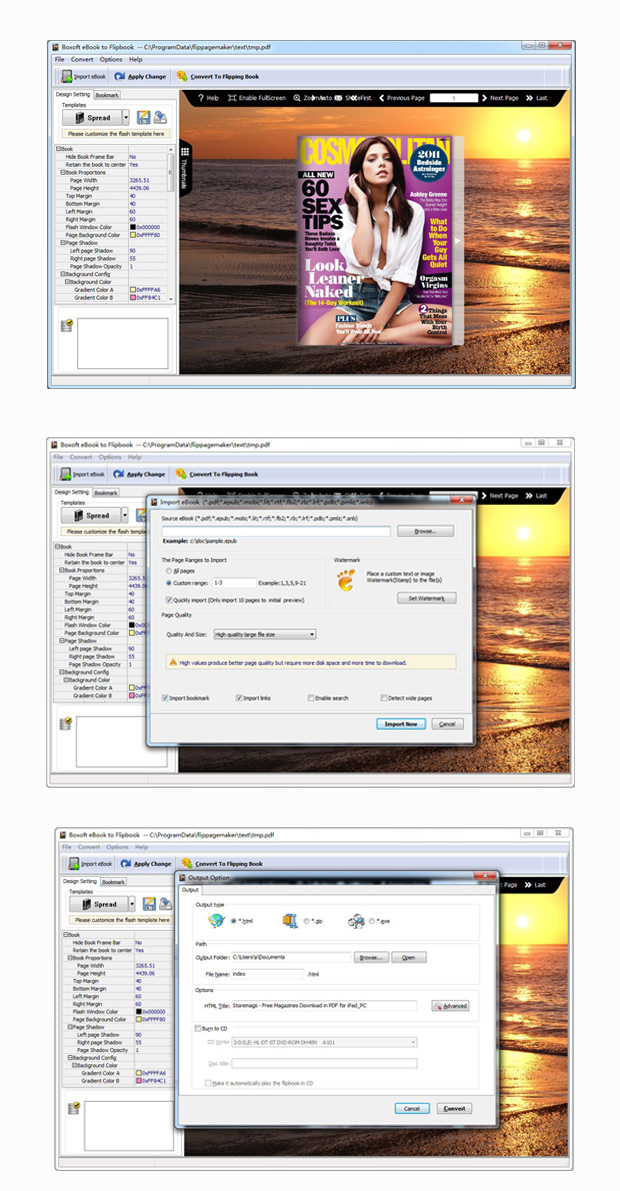Viewport: 620px width, 1191px height.
Task: Enable the Detect wide pages checkbox
Action: click(384, 697)
